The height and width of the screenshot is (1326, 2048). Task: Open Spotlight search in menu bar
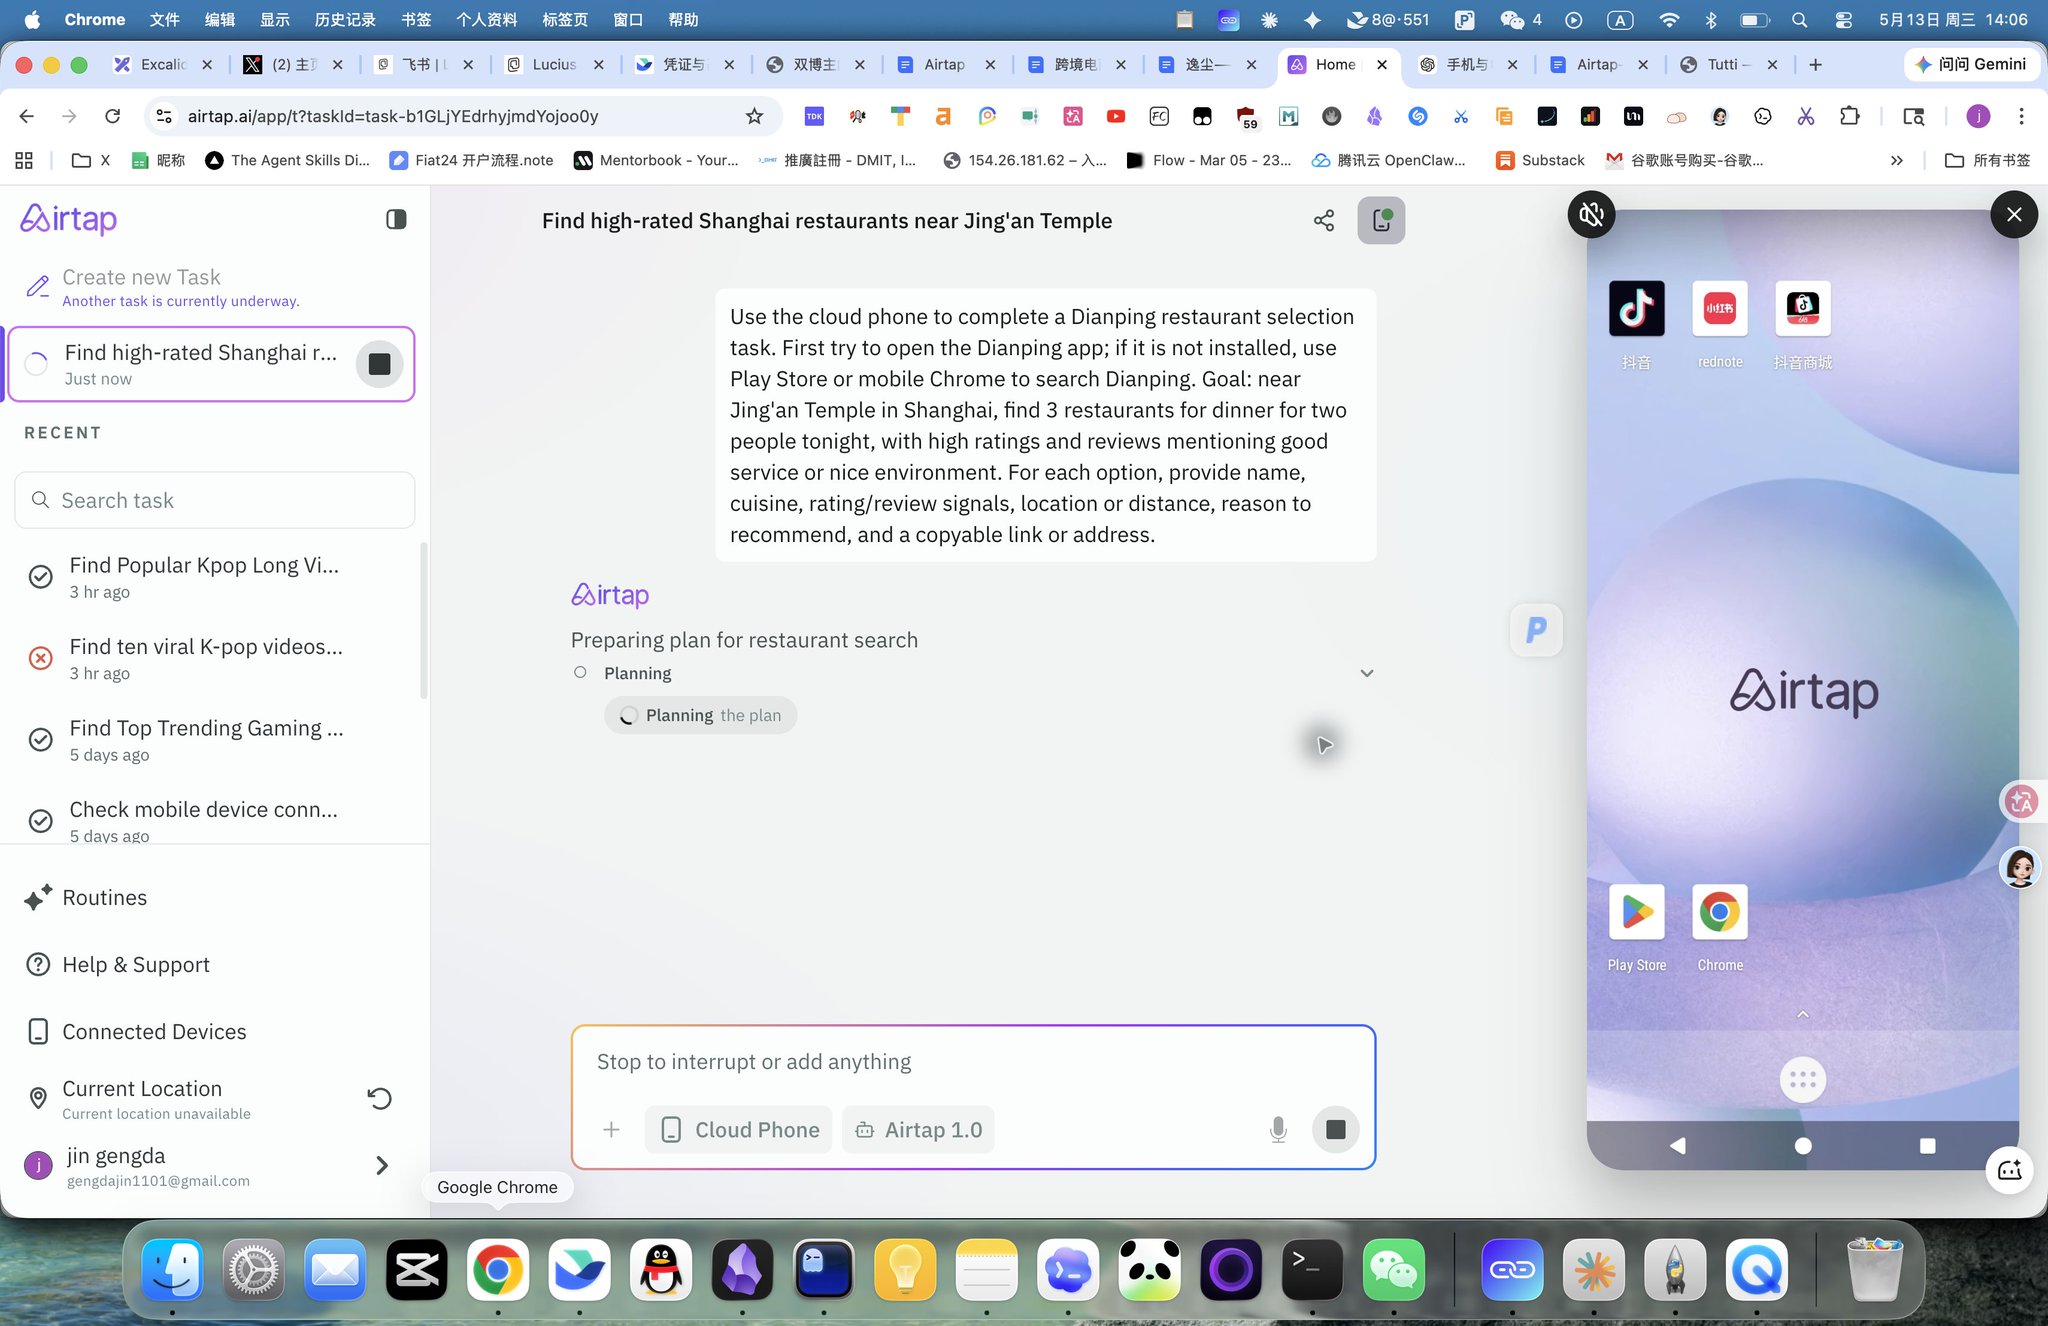point(1799,19)
